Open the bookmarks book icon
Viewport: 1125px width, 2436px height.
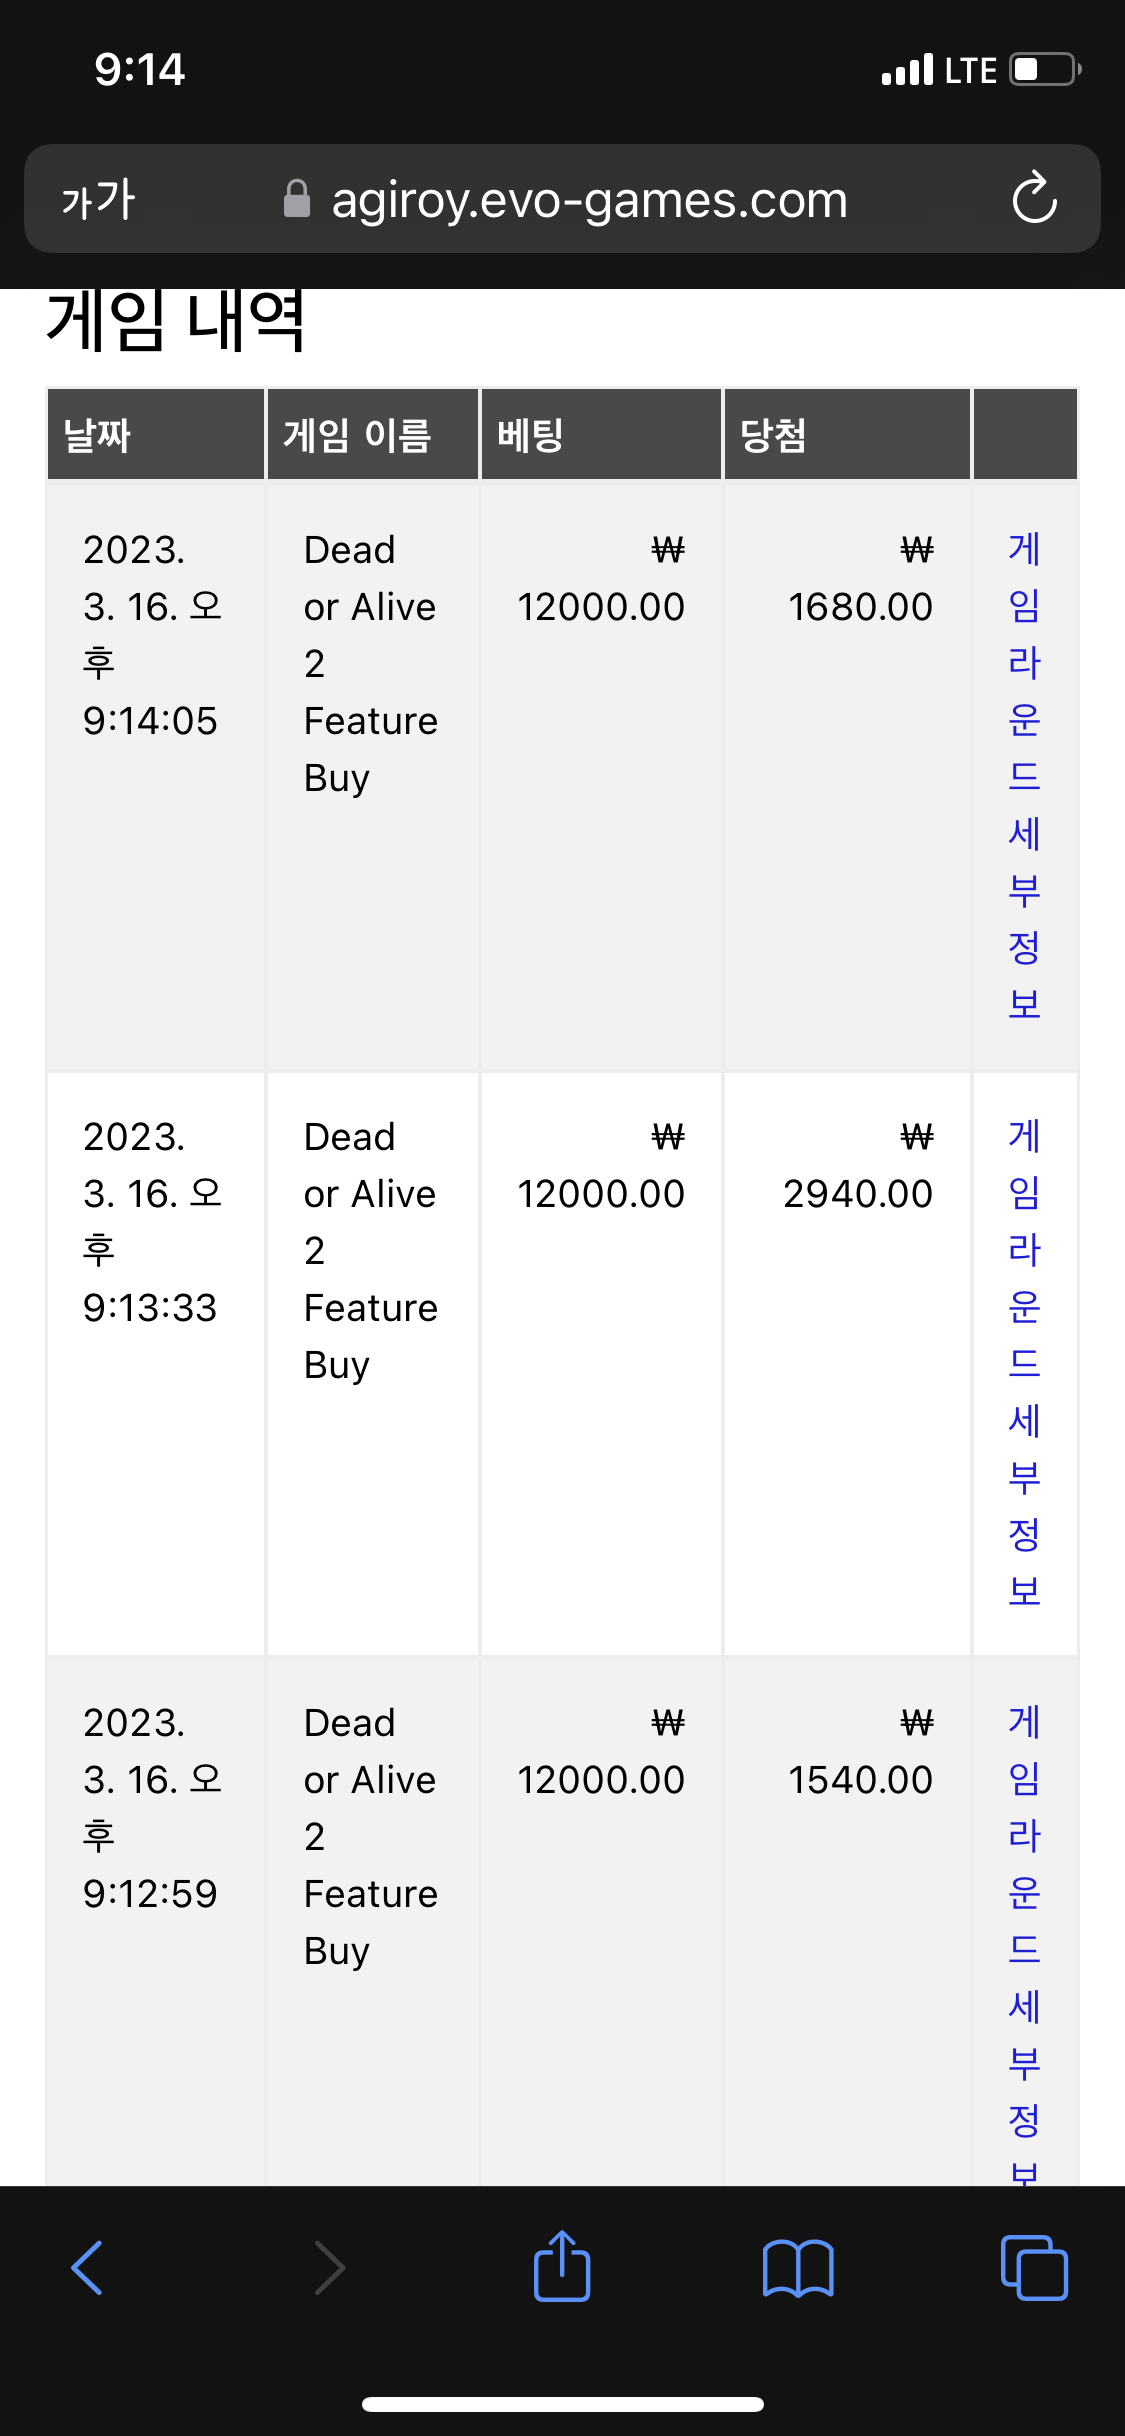pos(797,2268)
